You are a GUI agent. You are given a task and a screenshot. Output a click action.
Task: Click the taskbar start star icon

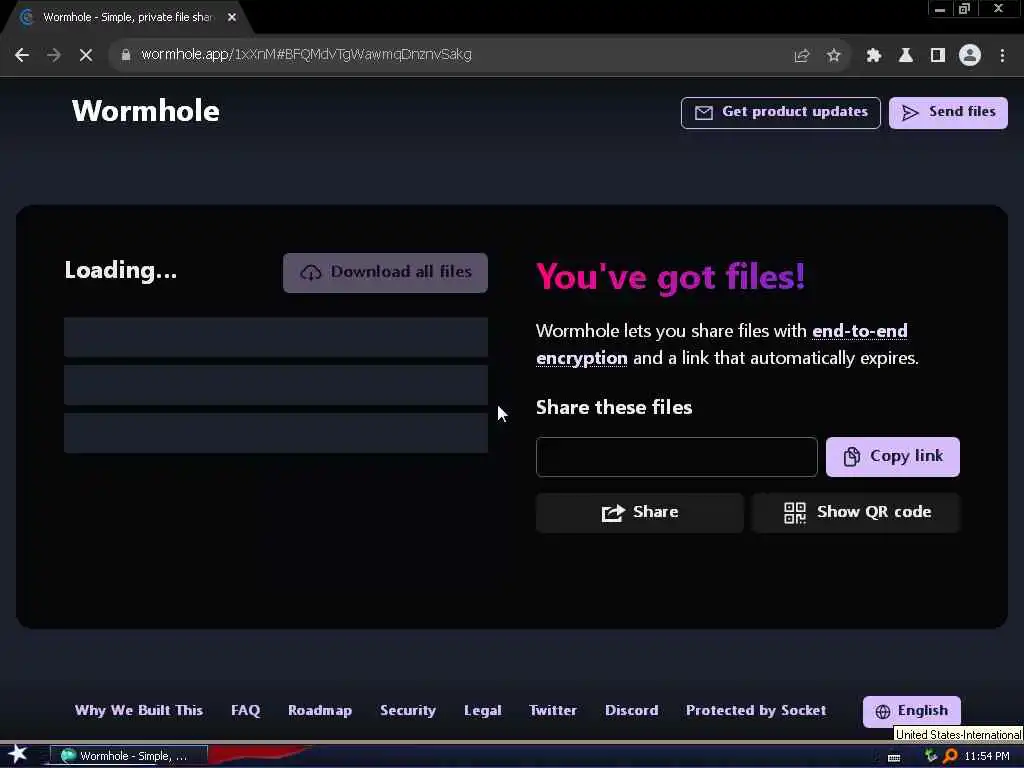[18, 754]
